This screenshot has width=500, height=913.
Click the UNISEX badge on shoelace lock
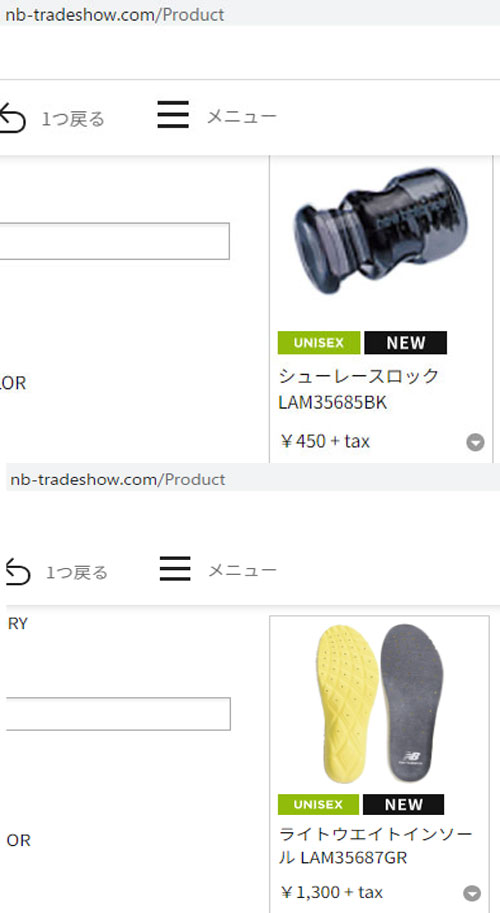(319, 342)
